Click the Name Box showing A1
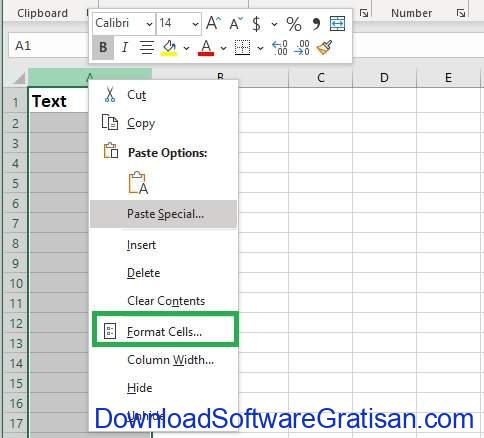The height and width of the screenshot is (438, 484). [48, 46]
